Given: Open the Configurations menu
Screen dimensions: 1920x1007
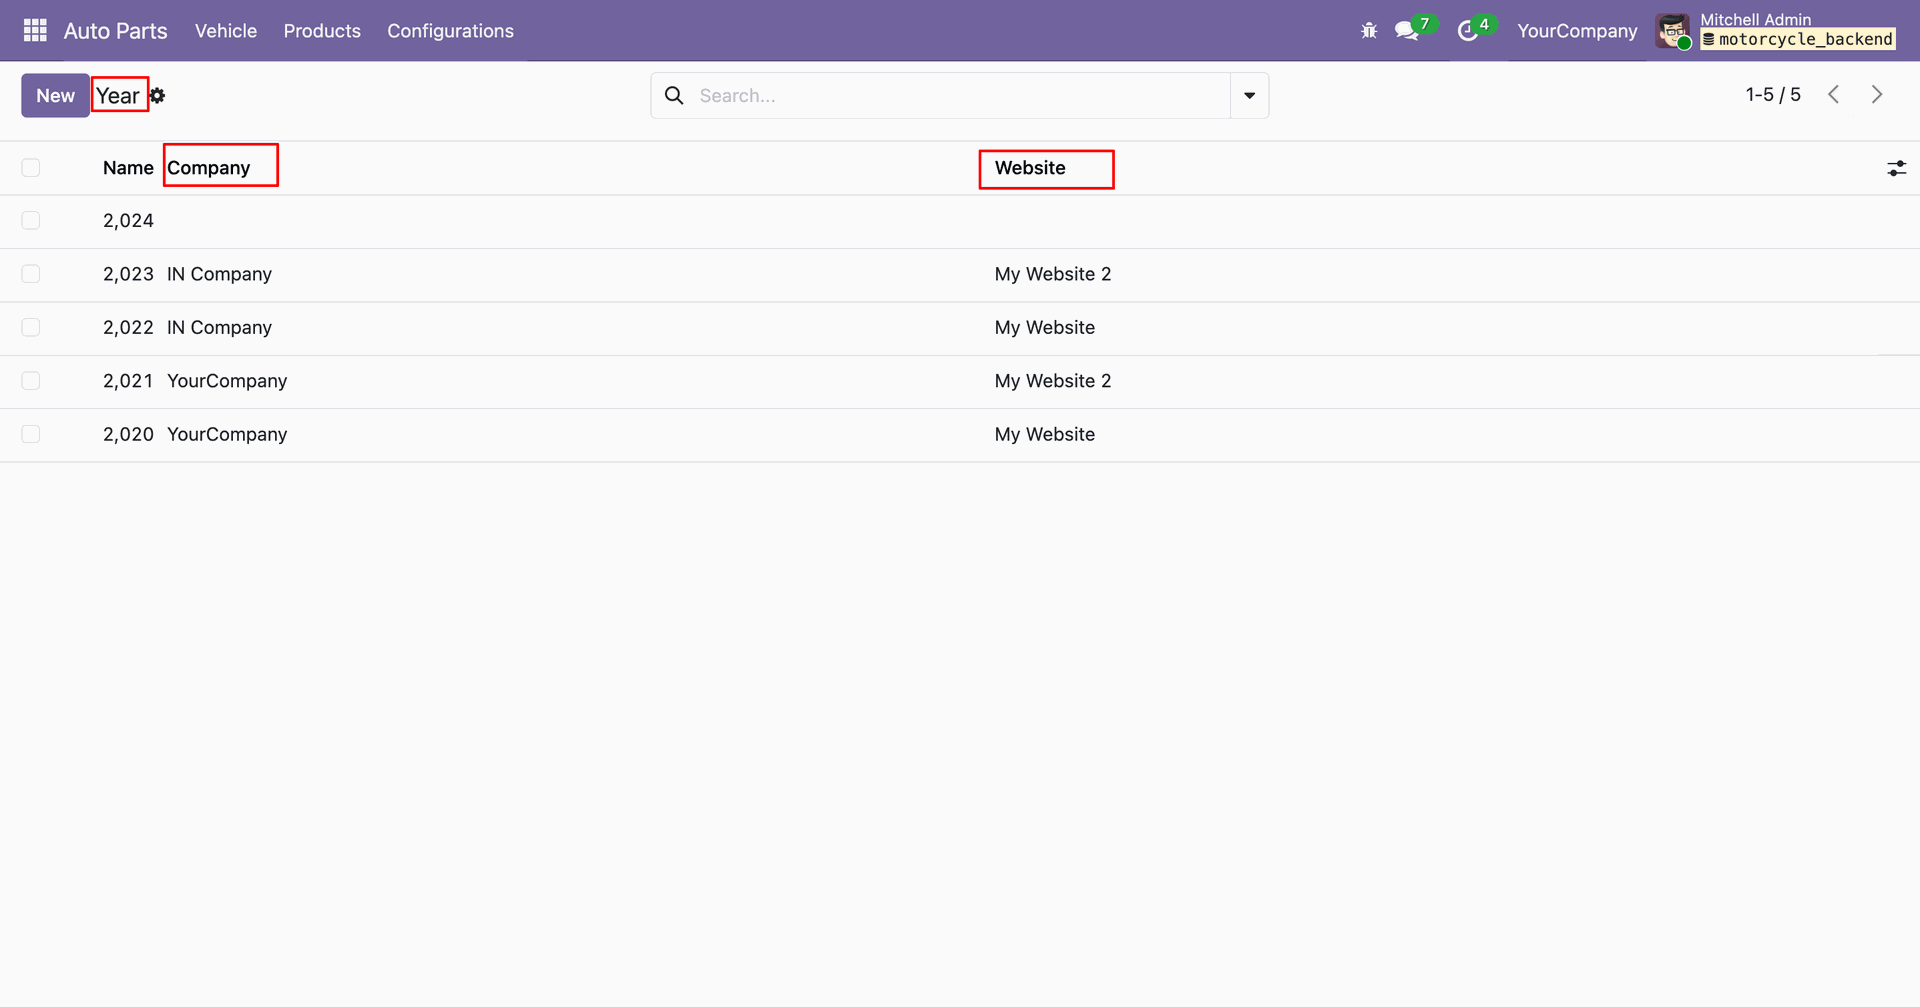Looking at the screenshot, I should coord(450,31).
